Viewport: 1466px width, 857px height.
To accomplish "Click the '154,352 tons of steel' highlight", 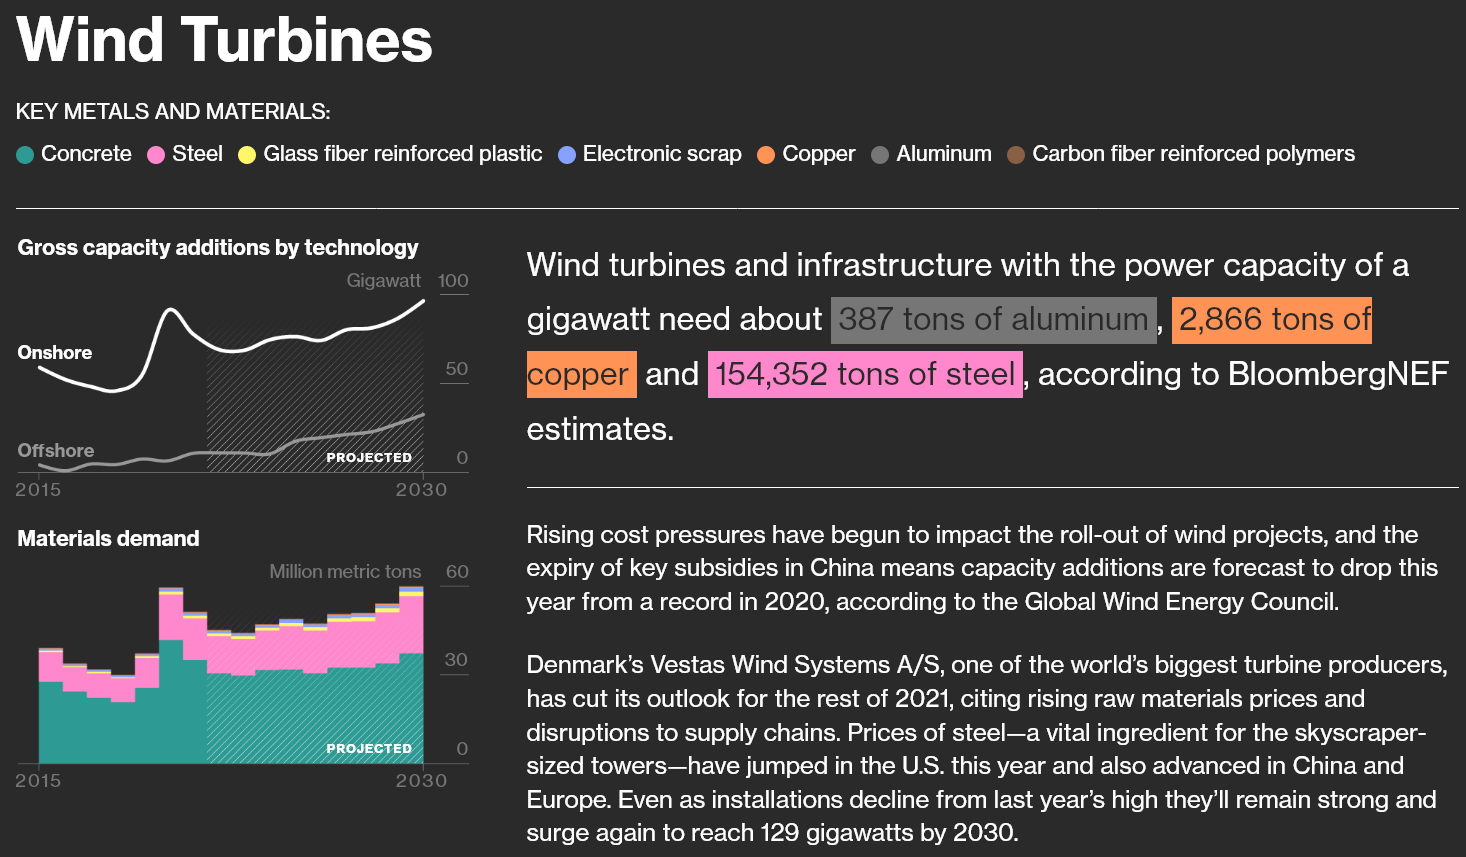I will tap(865, 375).
